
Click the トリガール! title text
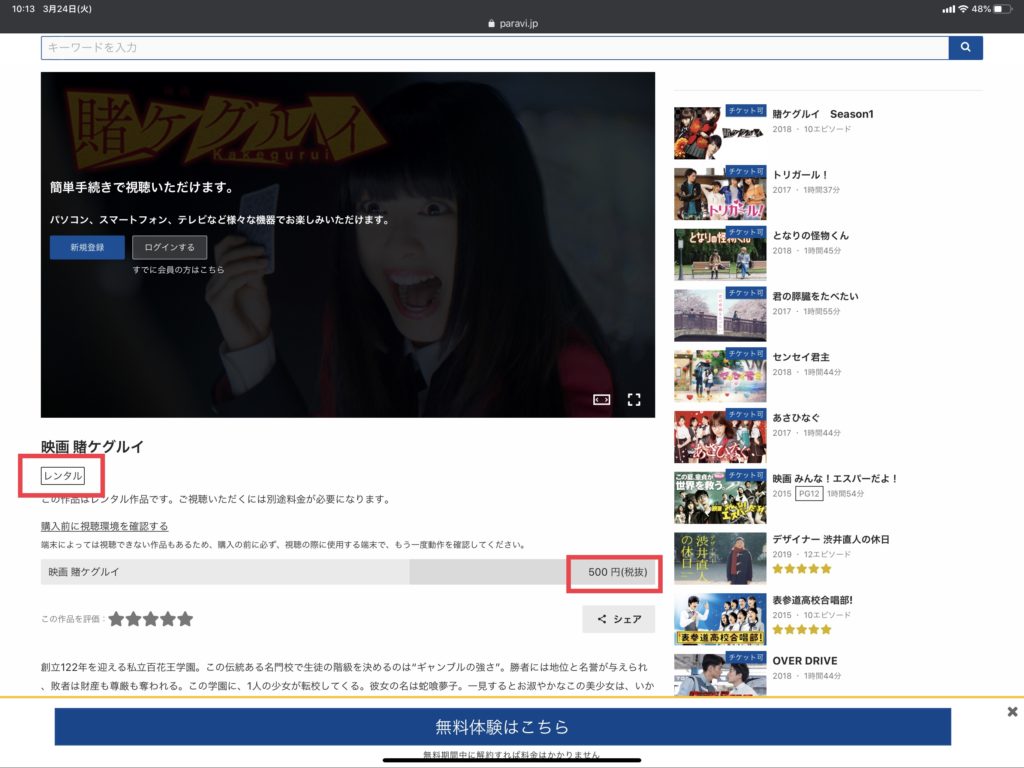point(800,175)
